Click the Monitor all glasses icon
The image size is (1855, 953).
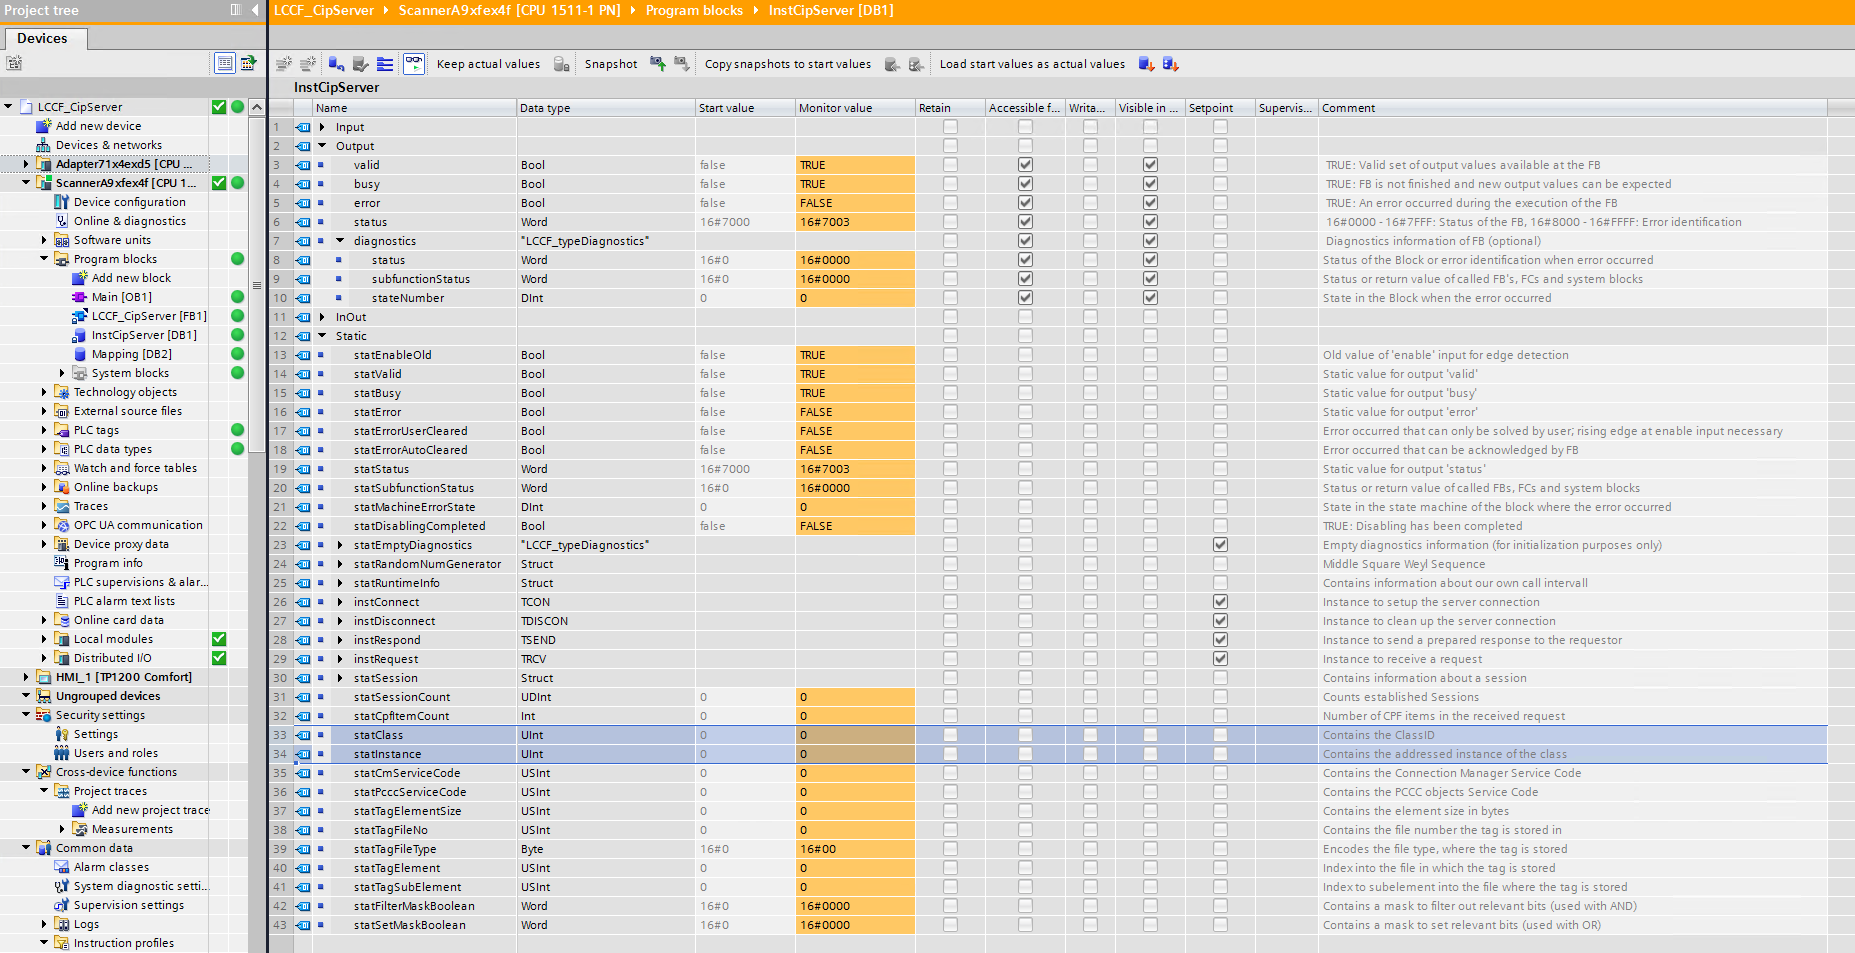pyautogui.click(x=413, y=64)
